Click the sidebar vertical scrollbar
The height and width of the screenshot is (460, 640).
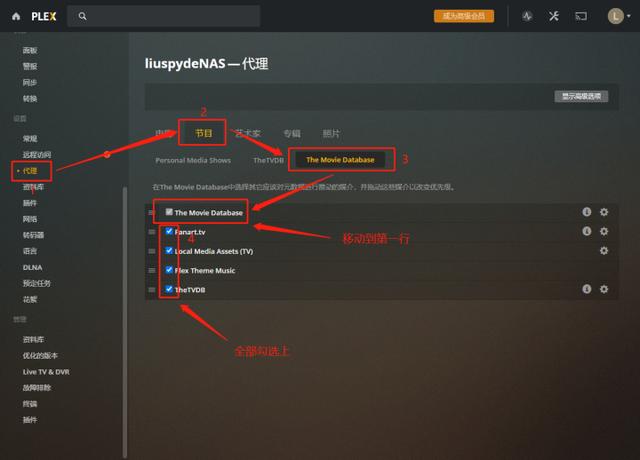pyautogui.click(x=125, y=322)
